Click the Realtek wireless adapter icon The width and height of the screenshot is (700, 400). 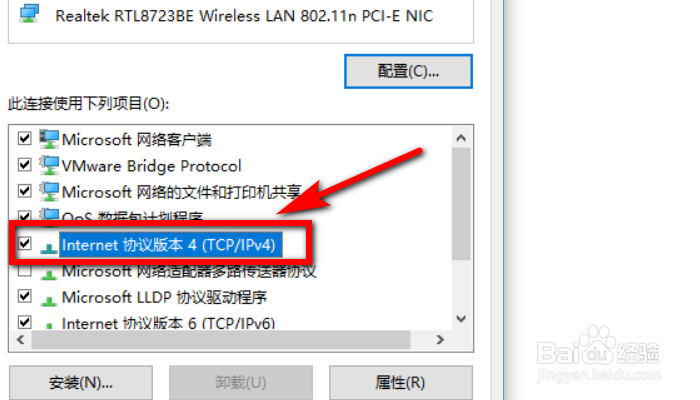[x=29, y=13]
